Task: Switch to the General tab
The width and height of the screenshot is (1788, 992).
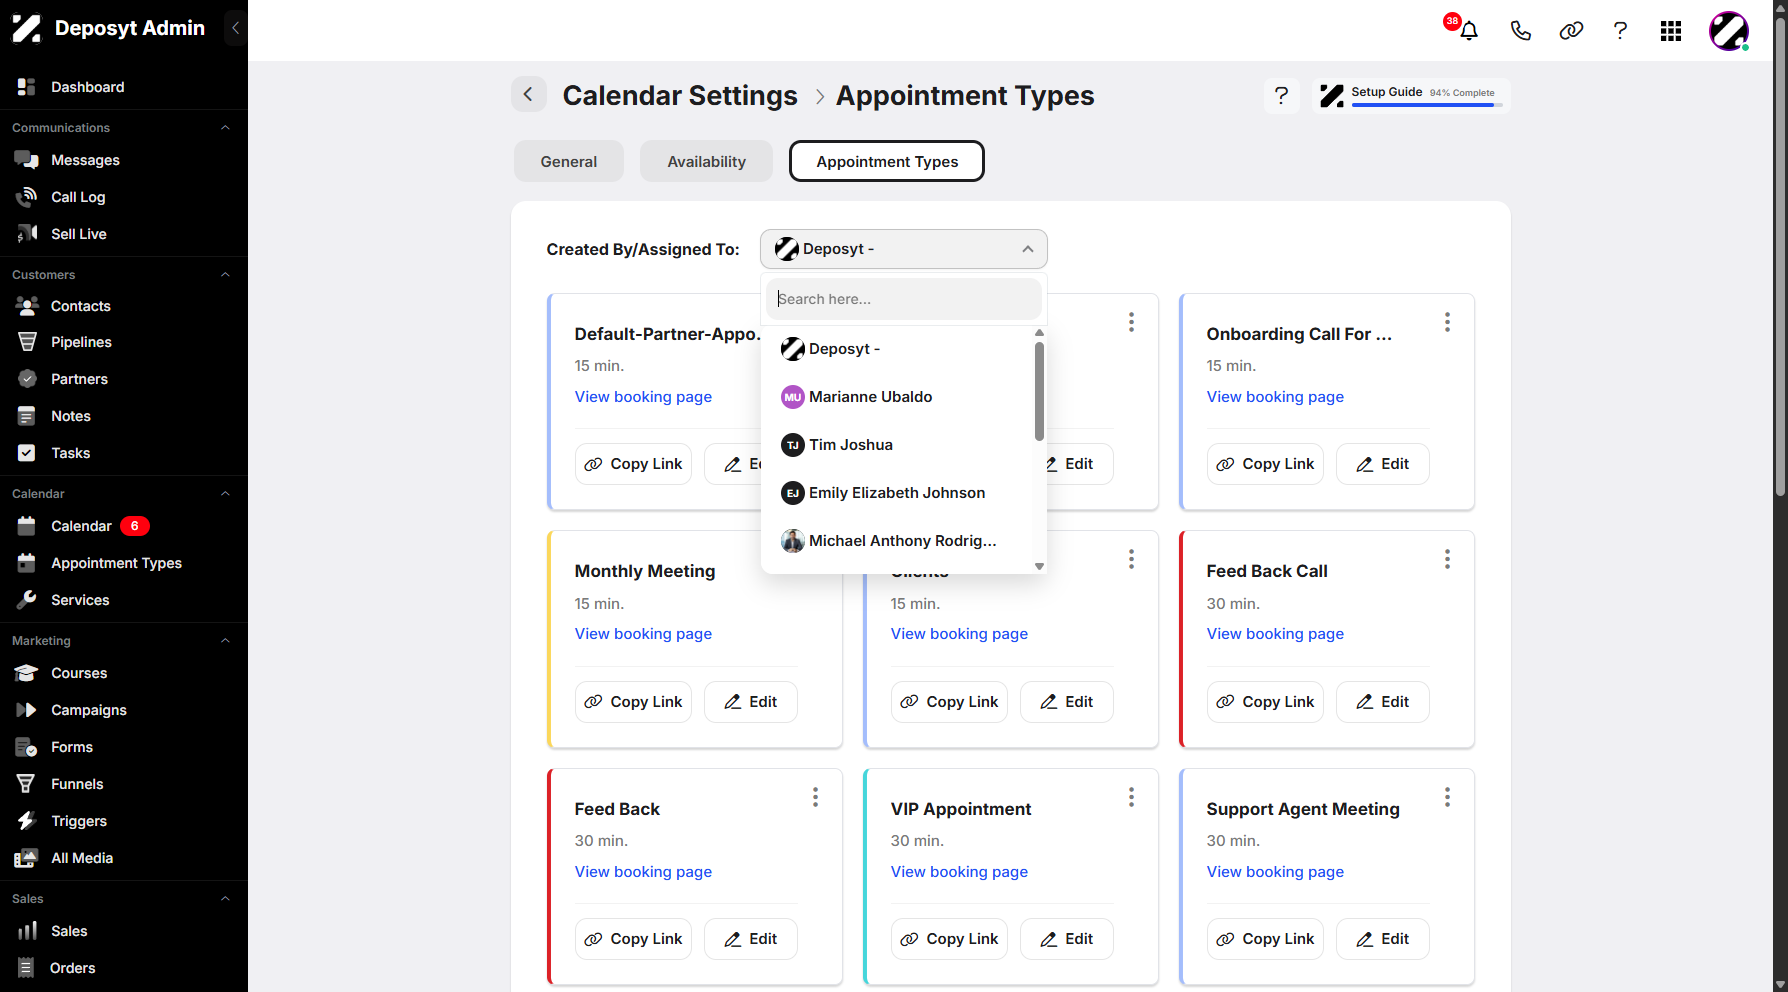Action: coord(569,161)
